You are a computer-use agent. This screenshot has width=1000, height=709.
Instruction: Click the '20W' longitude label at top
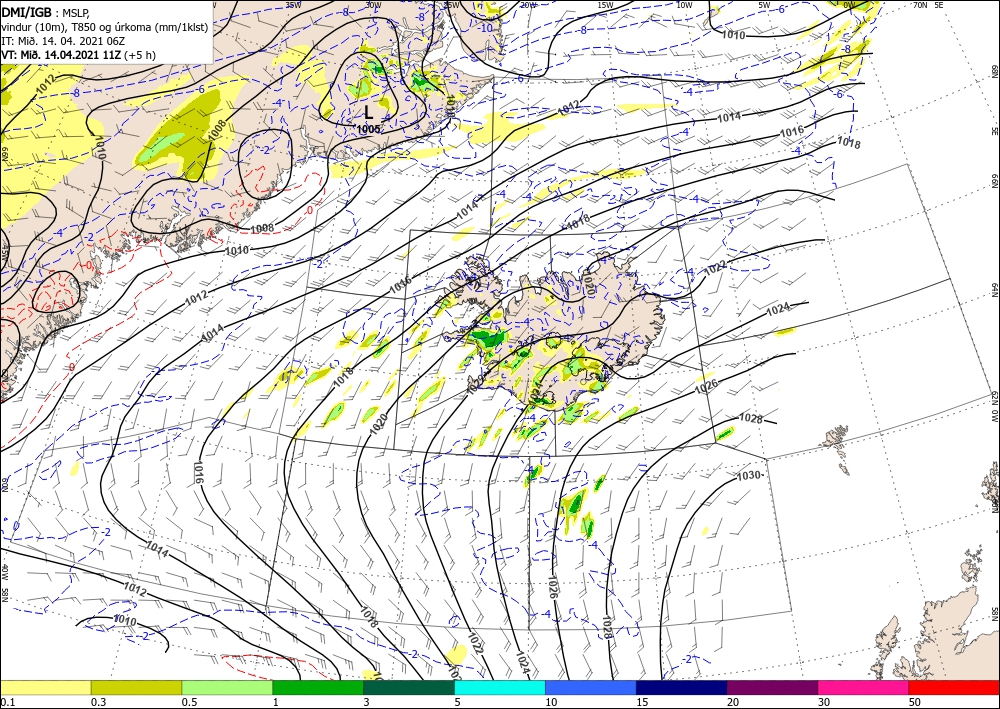527,5
